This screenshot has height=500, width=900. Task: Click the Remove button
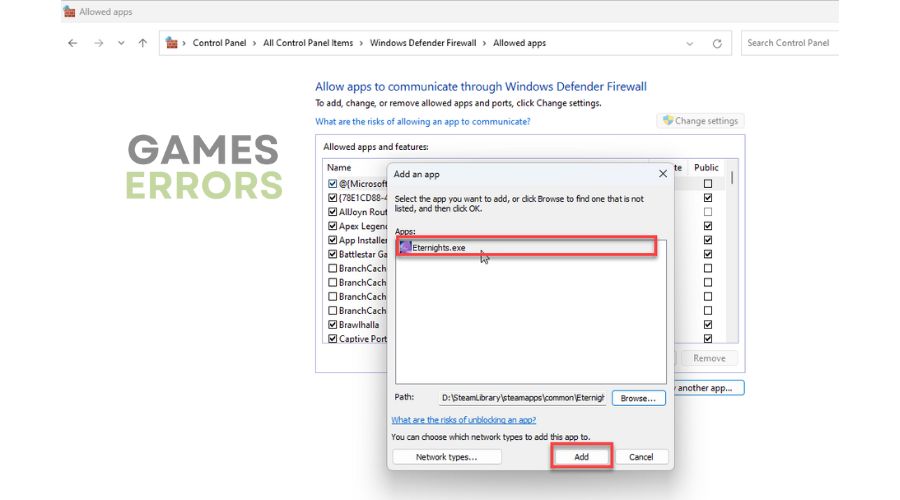[x=709, y=358]
